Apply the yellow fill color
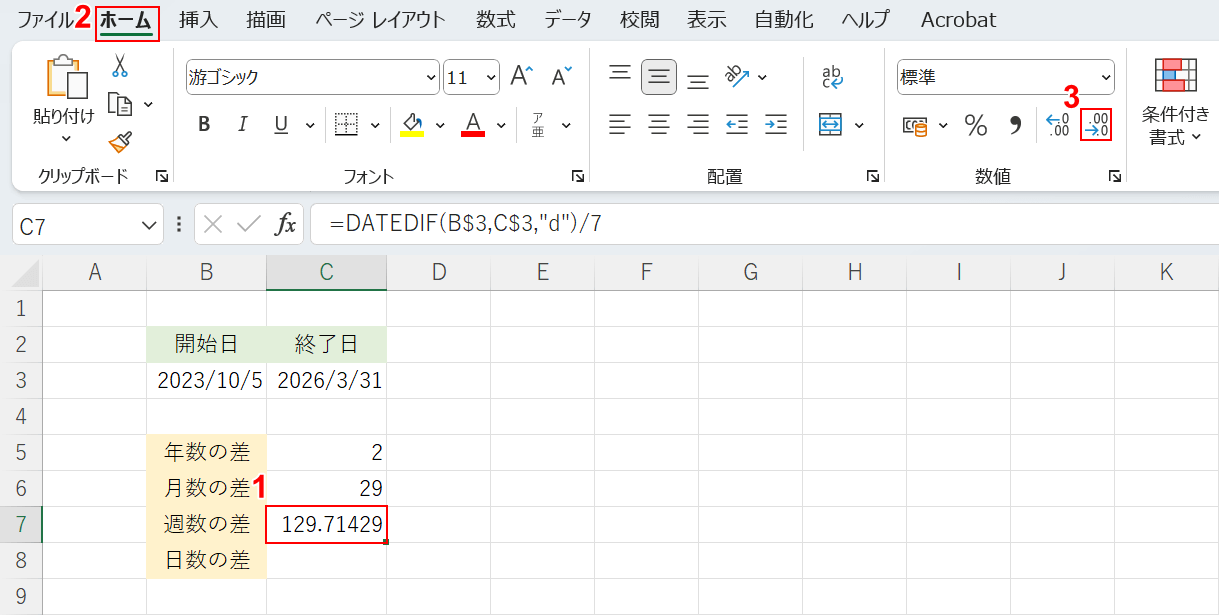 [412, 125]
